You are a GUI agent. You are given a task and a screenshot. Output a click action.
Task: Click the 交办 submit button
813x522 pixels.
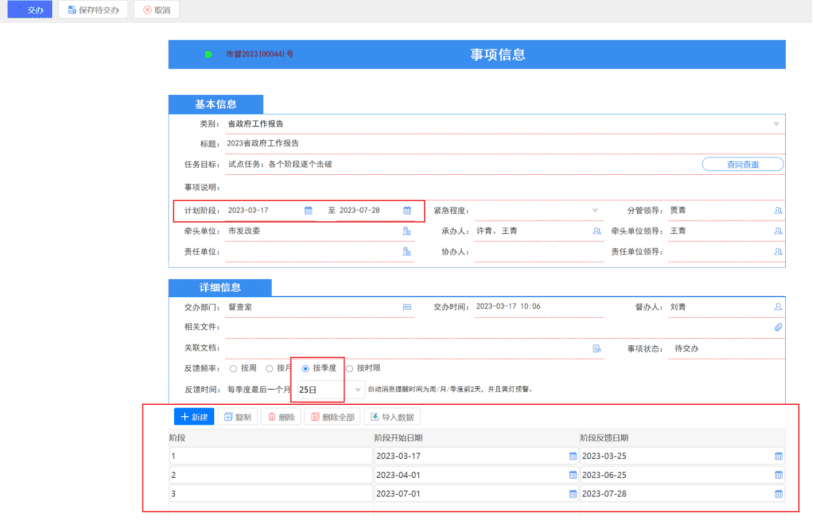click(30, 9)
